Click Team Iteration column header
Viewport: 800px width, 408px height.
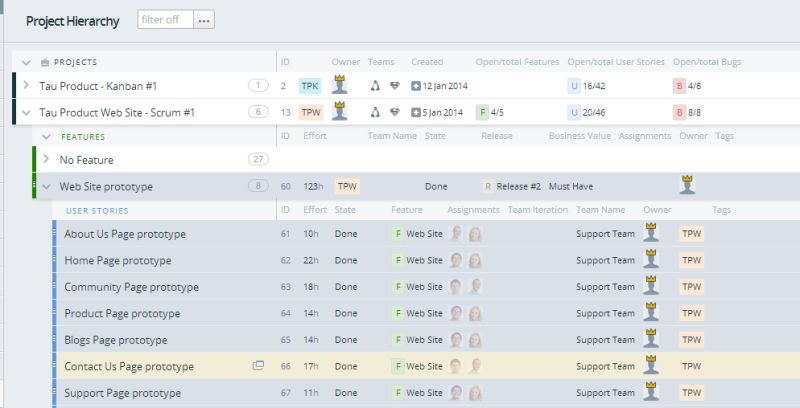(538, 210)
